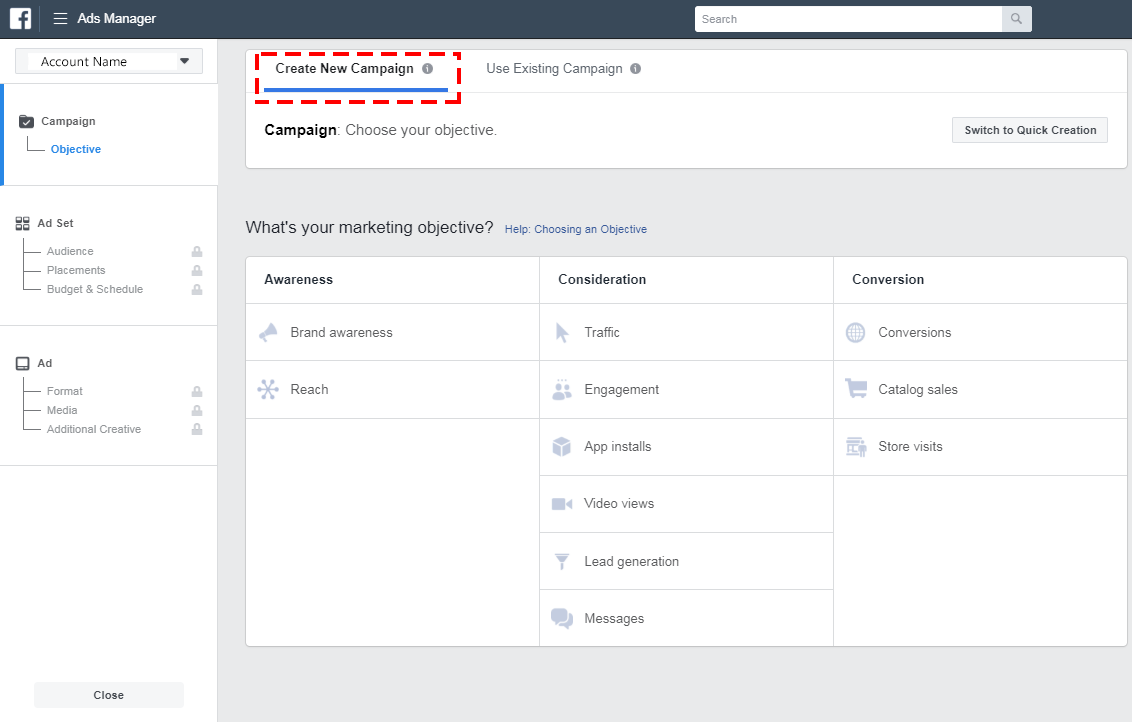Choose the Video views objective label
Screen dimensions: 1132x722
(x=619, y=503)
